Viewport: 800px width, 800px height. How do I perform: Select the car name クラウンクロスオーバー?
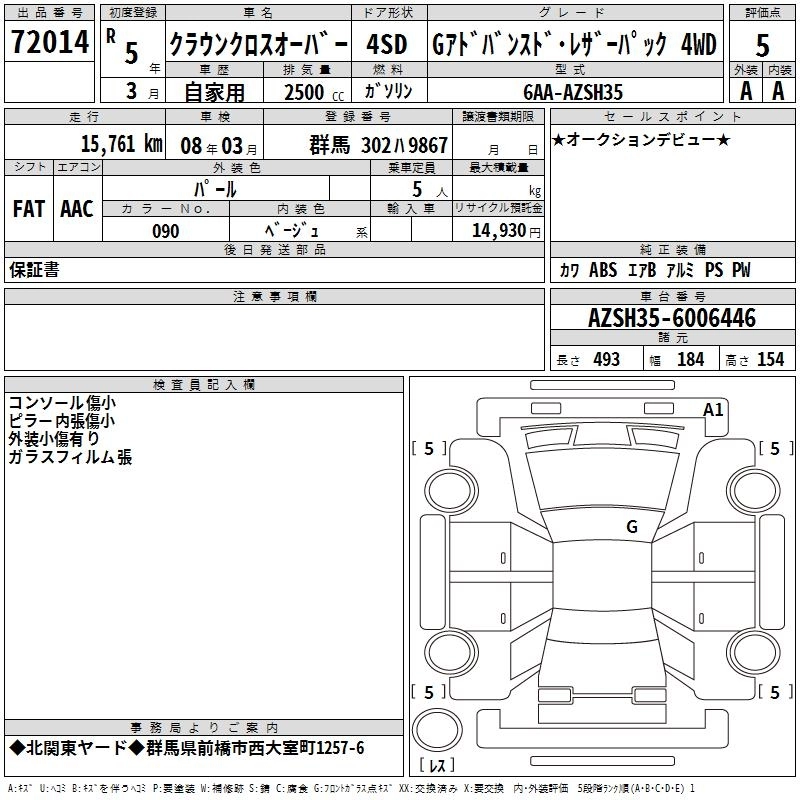tap(259, 44)
